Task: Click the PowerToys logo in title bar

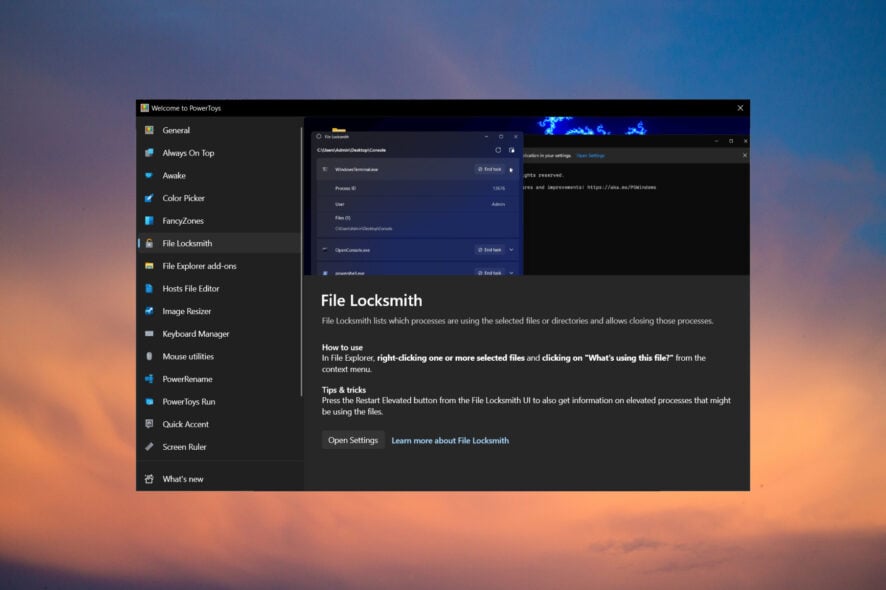Action: tap(145, 108)
